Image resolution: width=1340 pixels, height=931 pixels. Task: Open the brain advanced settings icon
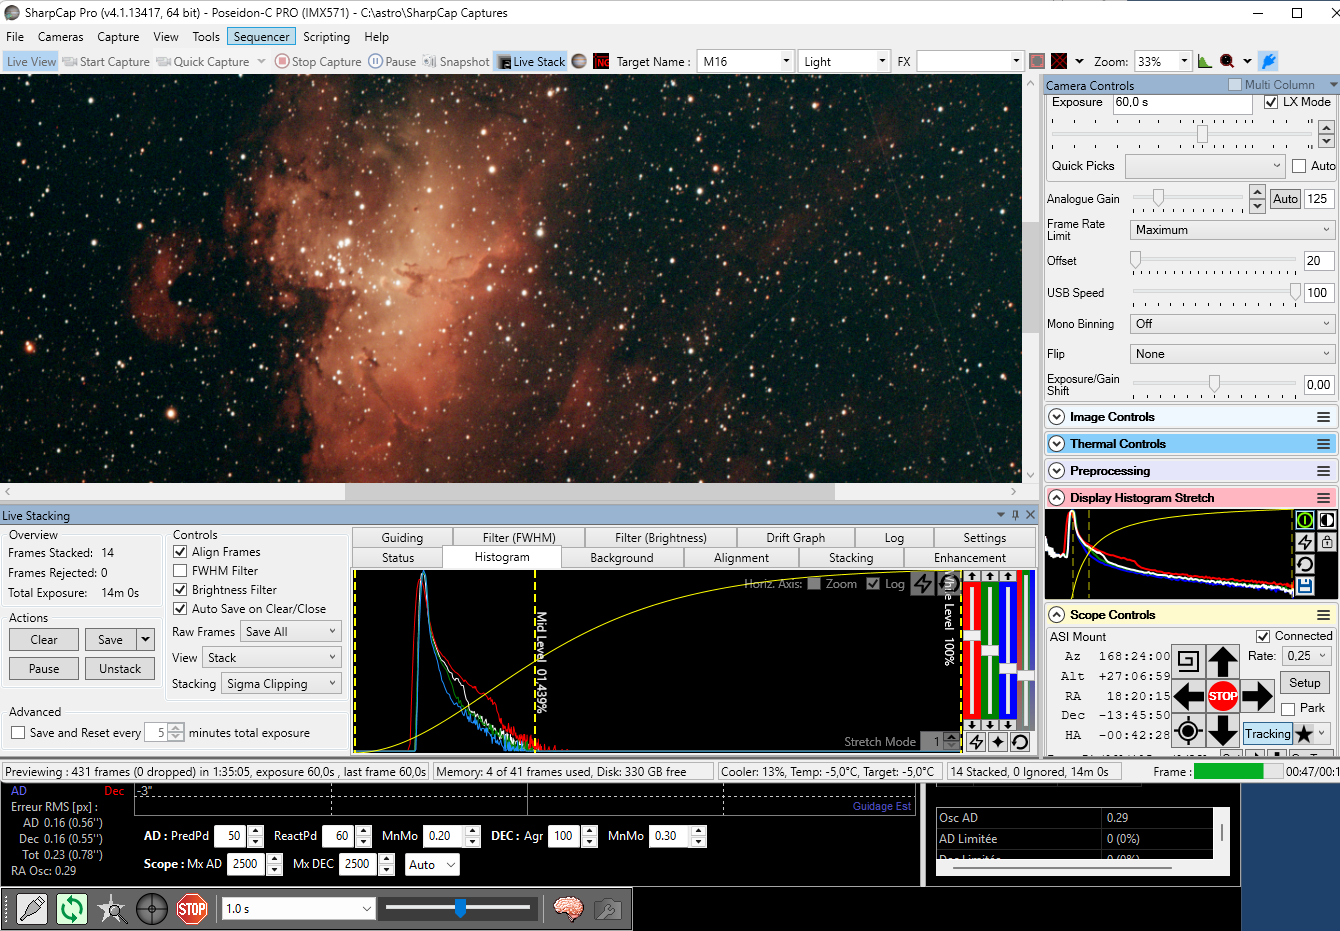click(x=568, y=909)
